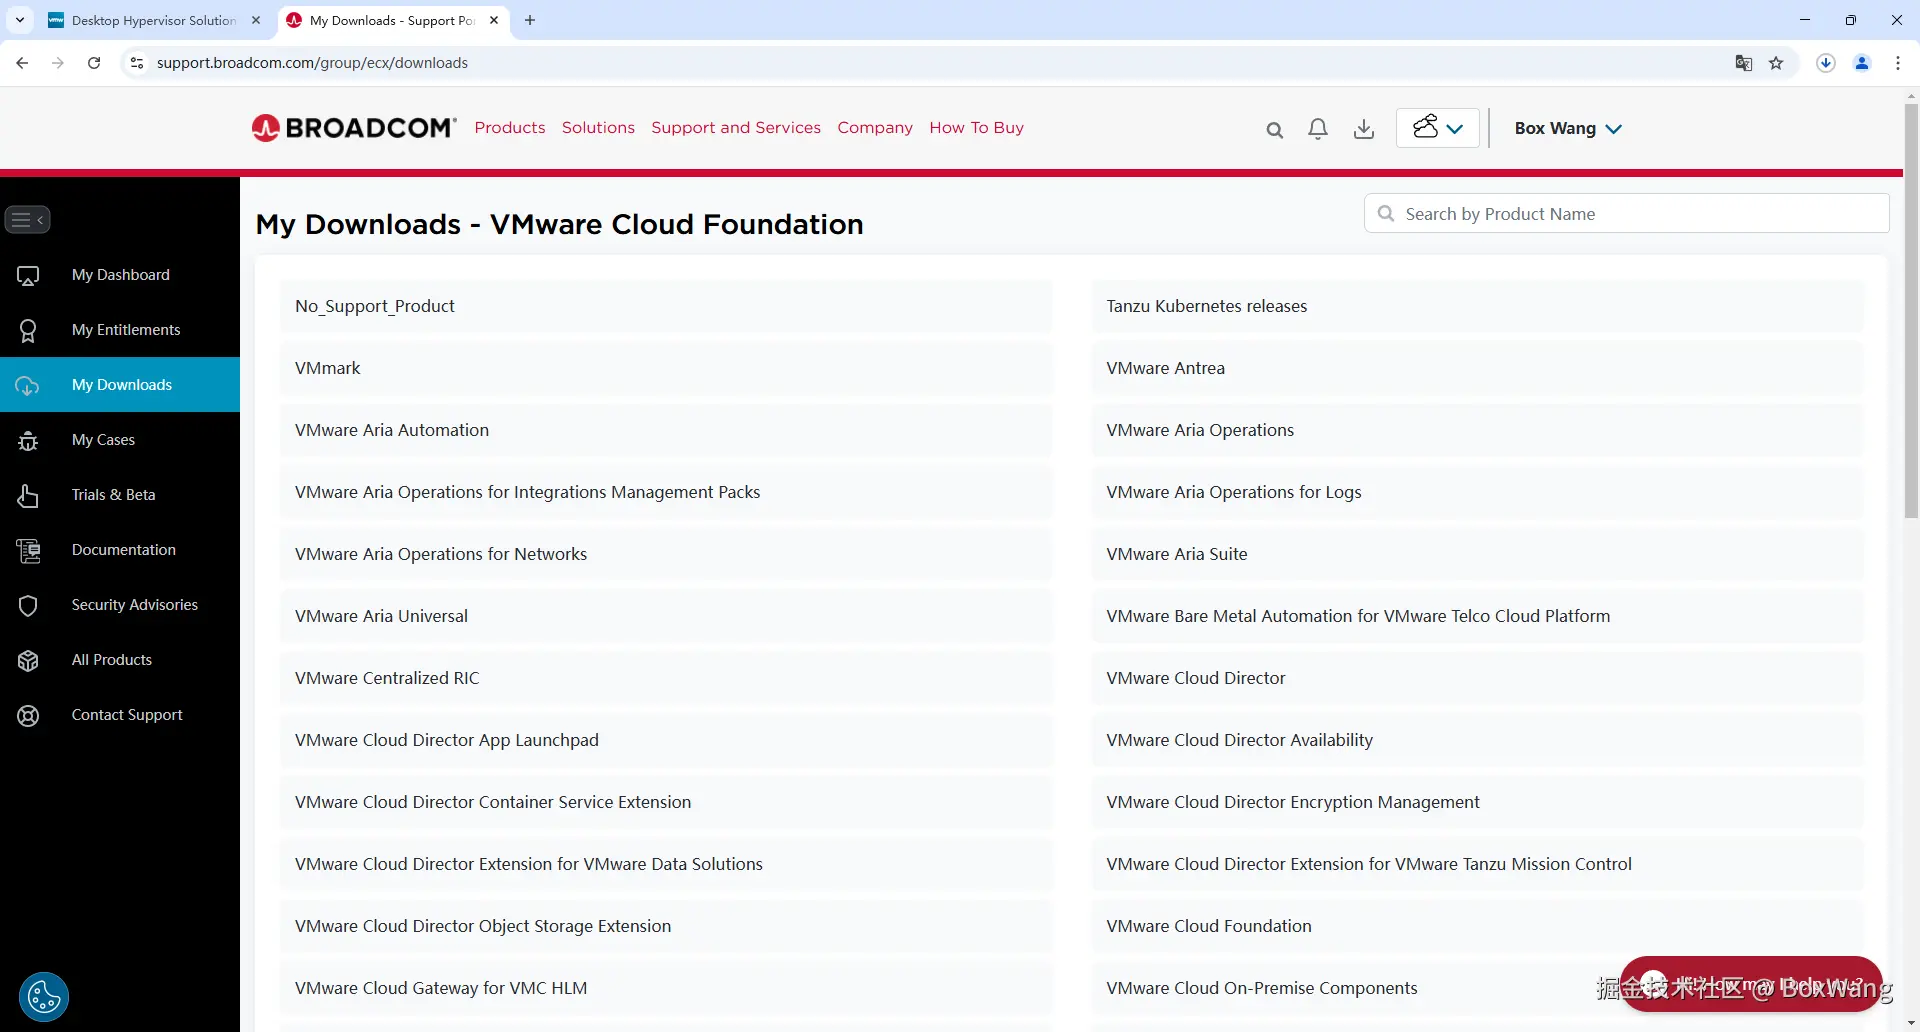Open VMware Cloud Director App Launchpad
The width and height of the screenshot is (1920, 1032).
pos(666,740)
